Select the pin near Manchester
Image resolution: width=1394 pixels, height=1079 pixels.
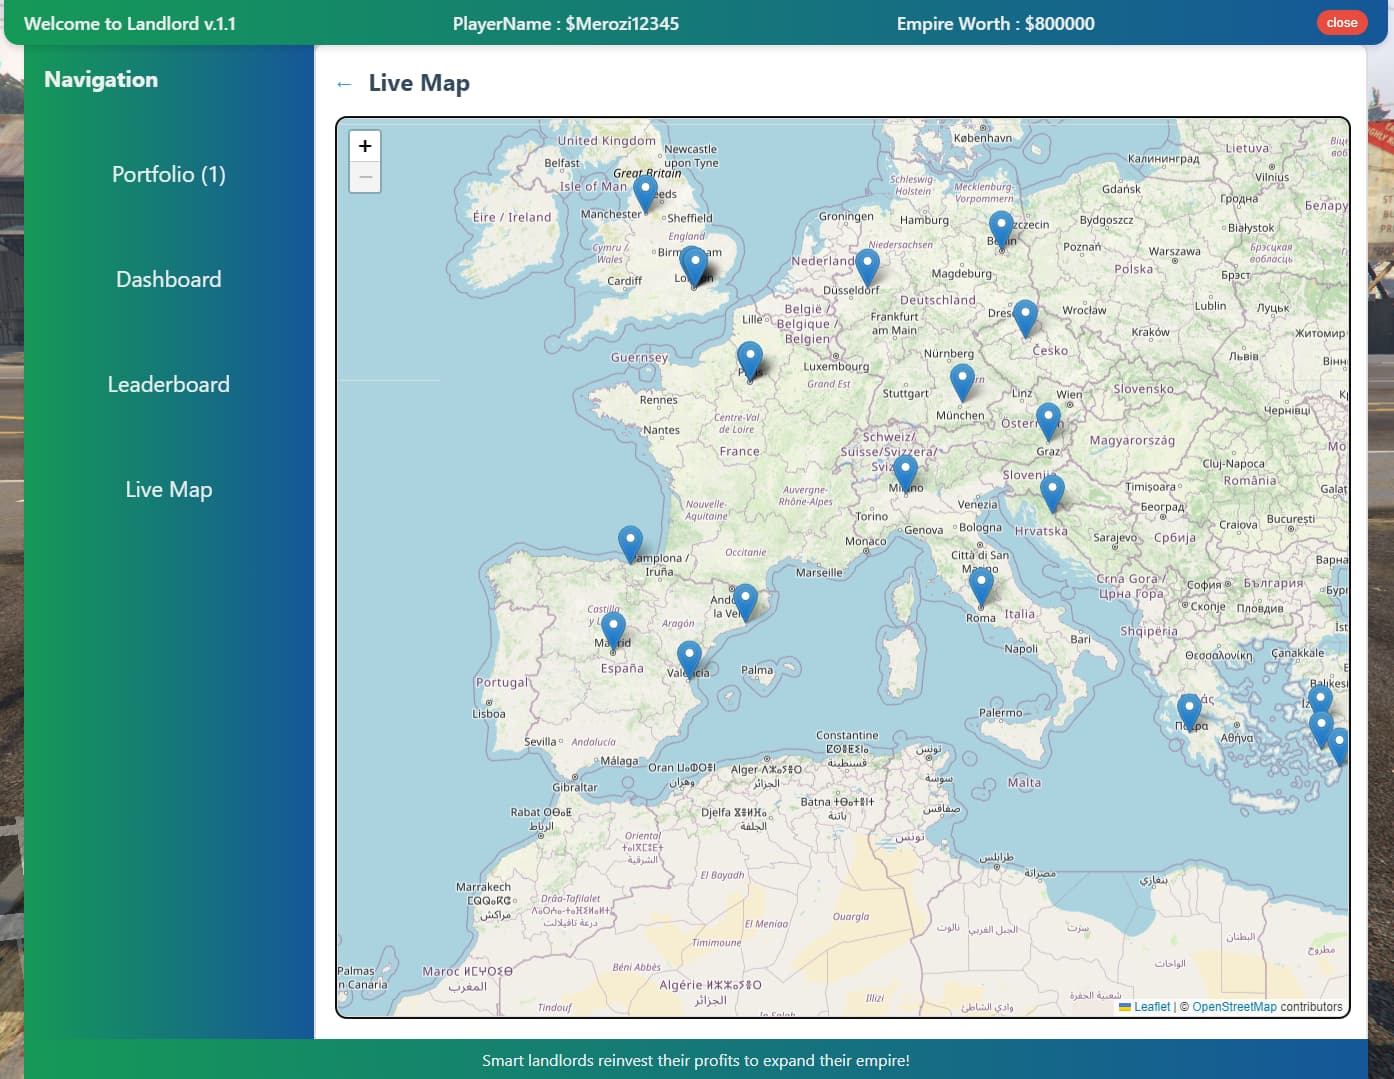645,192
